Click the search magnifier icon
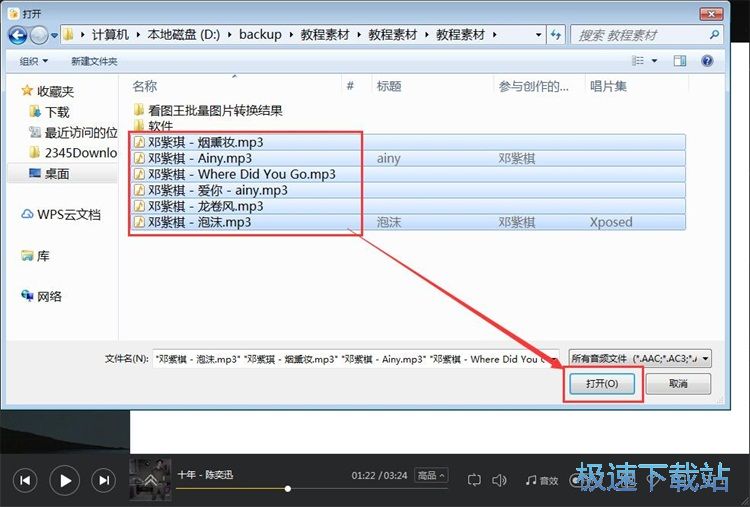Image resolution: width=750 pixels, height=507 pixels. [x=714, y=35]
